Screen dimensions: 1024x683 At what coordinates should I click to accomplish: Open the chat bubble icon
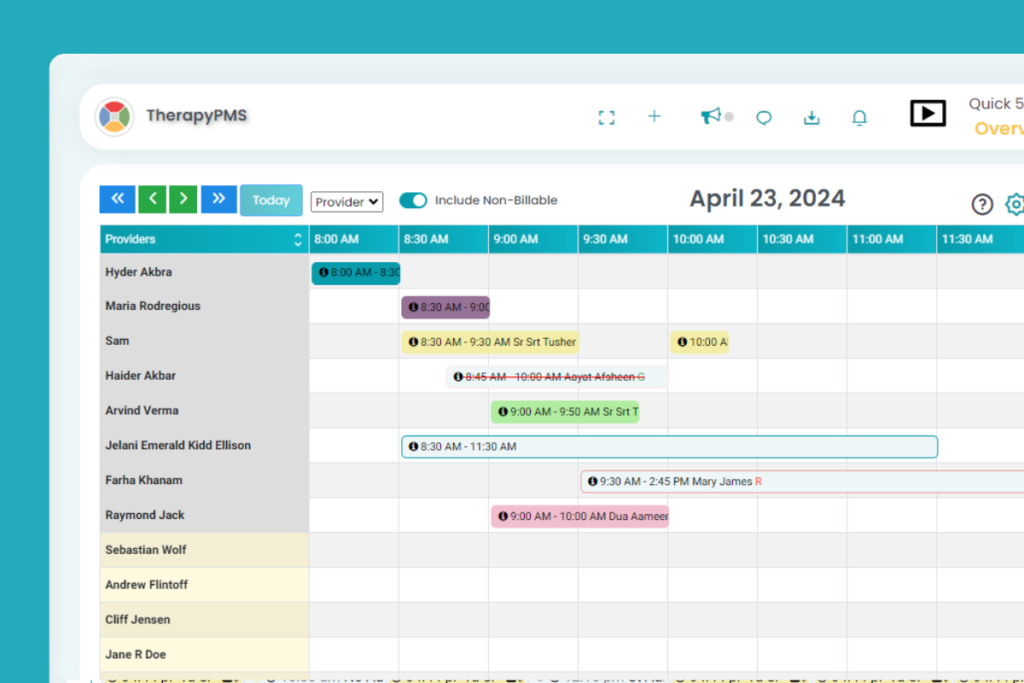(x=763, y=118)
